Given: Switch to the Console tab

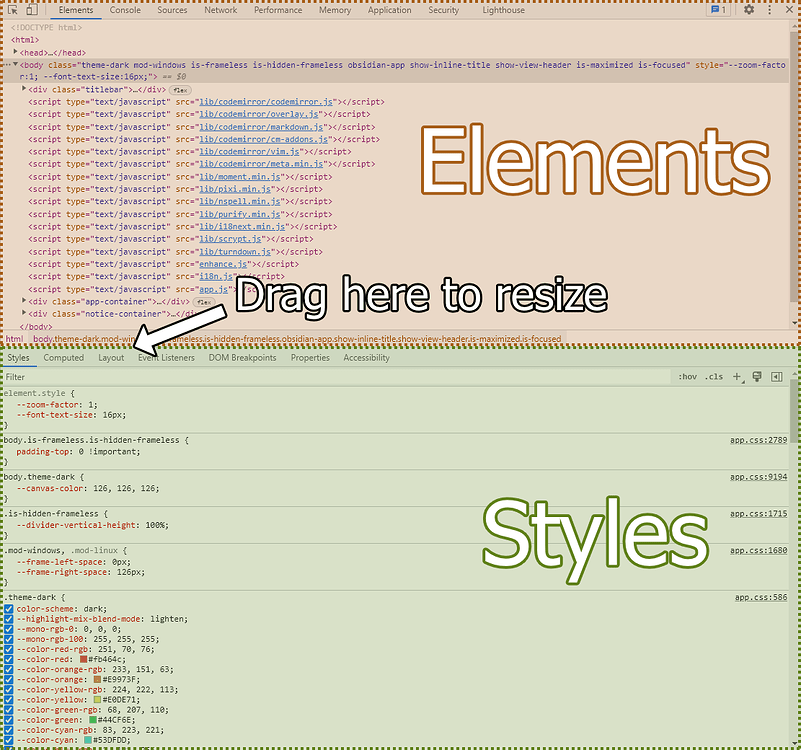Looking at the screenshot, I should (x=125, y=11).
